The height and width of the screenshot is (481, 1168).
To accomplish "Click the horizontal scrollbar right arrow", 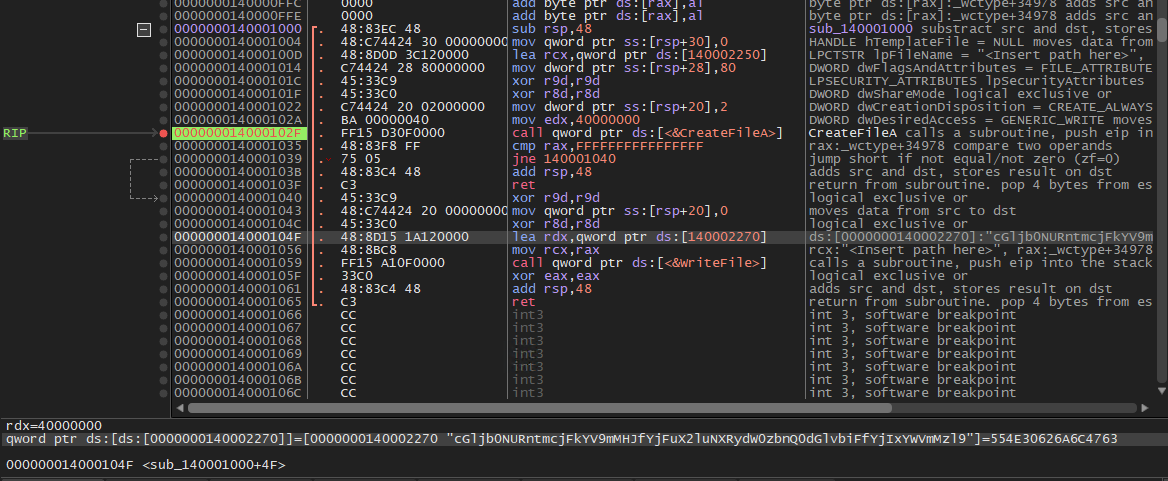I will coord(1146,408).
